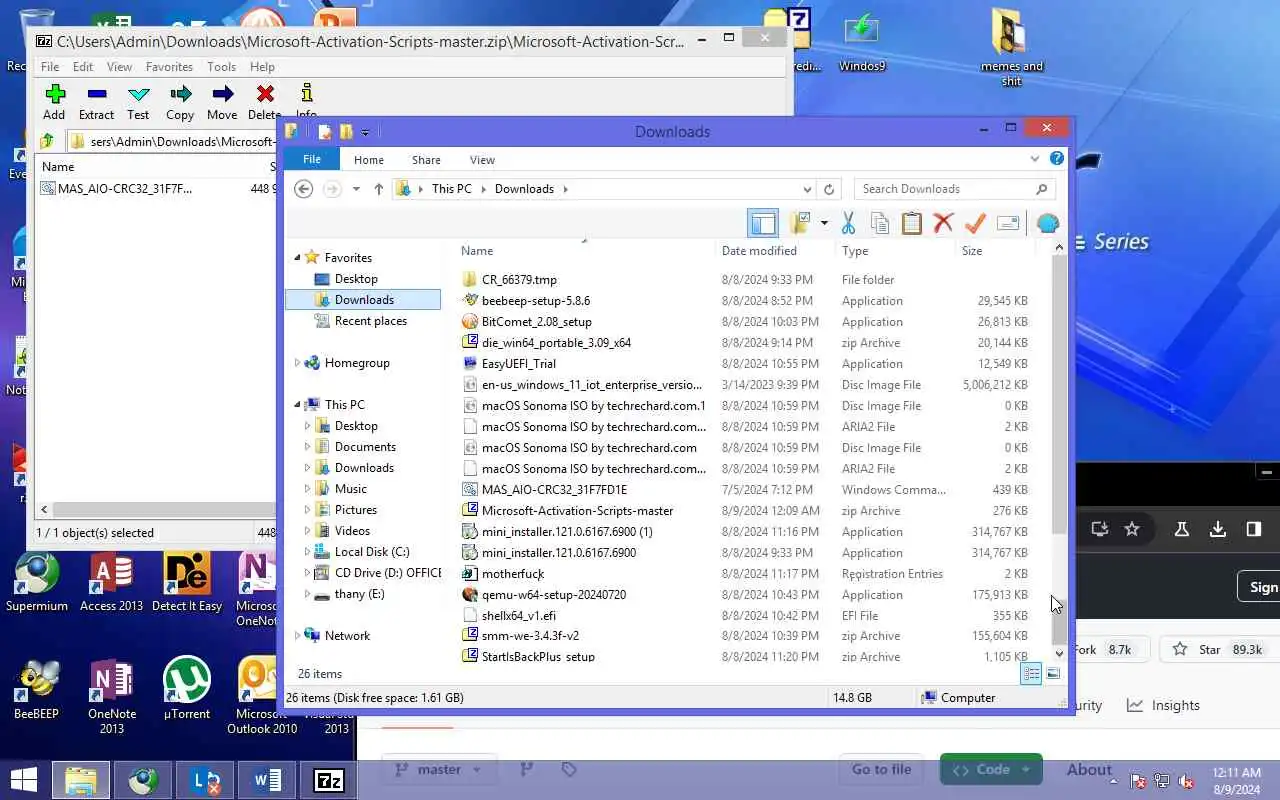Screen dimensions: 1280x800
Task: Click the Insights link in browser window
Action: [1163, 705]
